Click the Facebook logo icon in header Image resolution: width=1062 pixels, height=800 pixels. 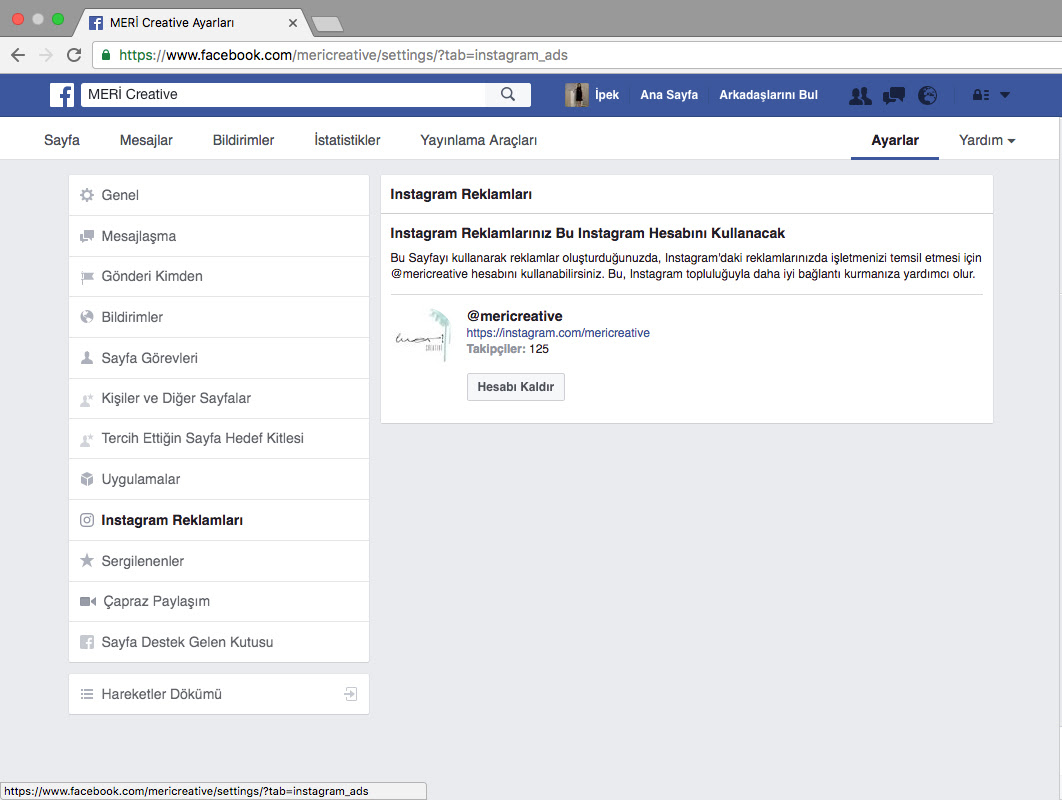click(x=62, y=95)
